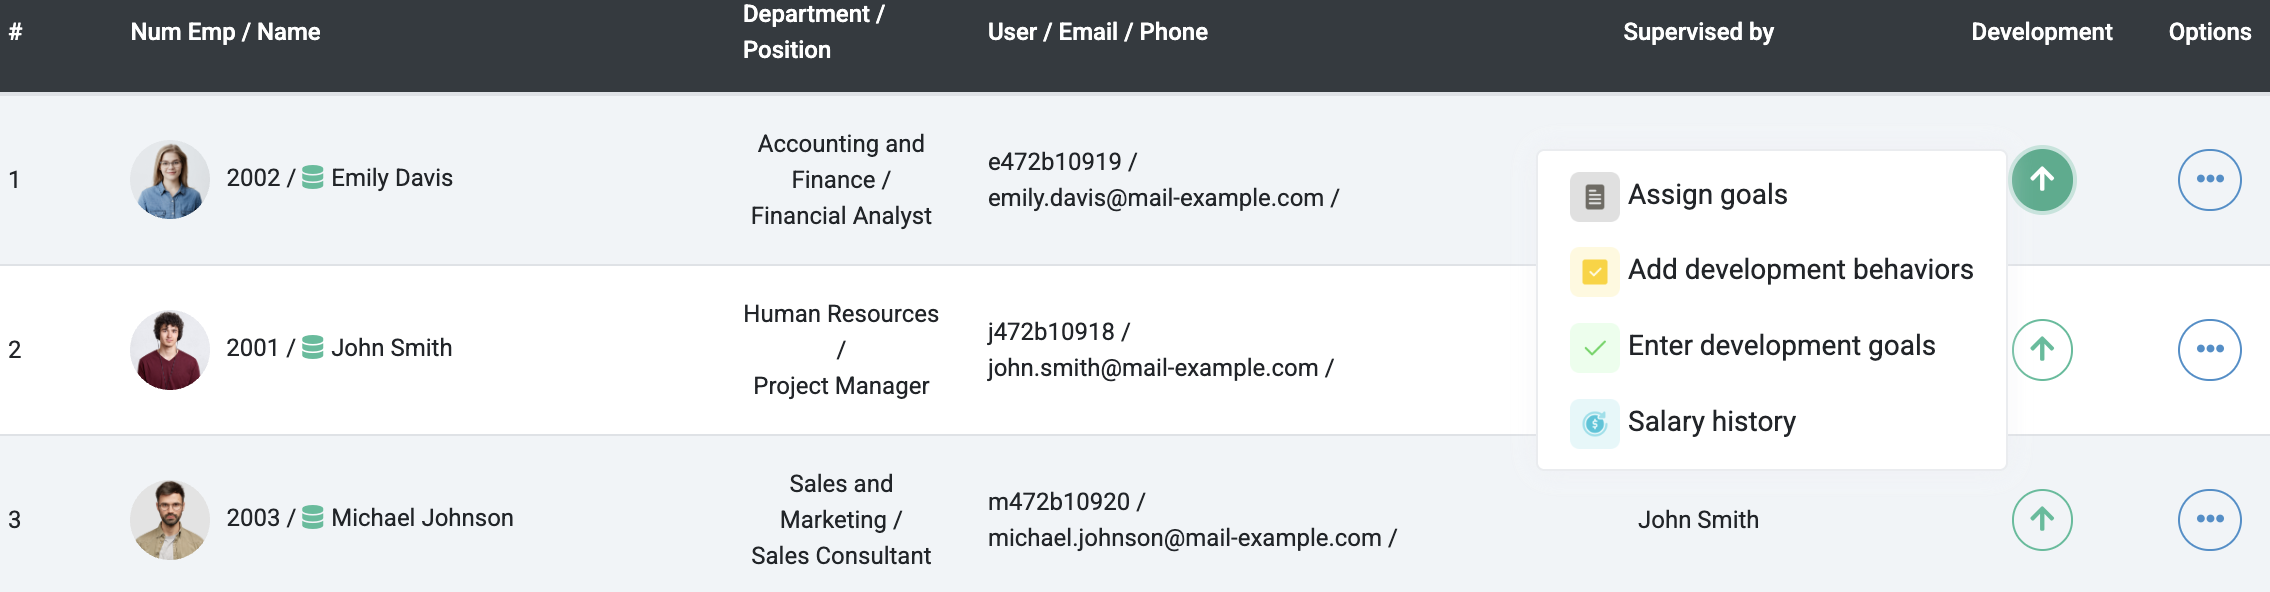Open Michael Johnson's profile photo
2270x592 pixels.
(x=170, y=520)
